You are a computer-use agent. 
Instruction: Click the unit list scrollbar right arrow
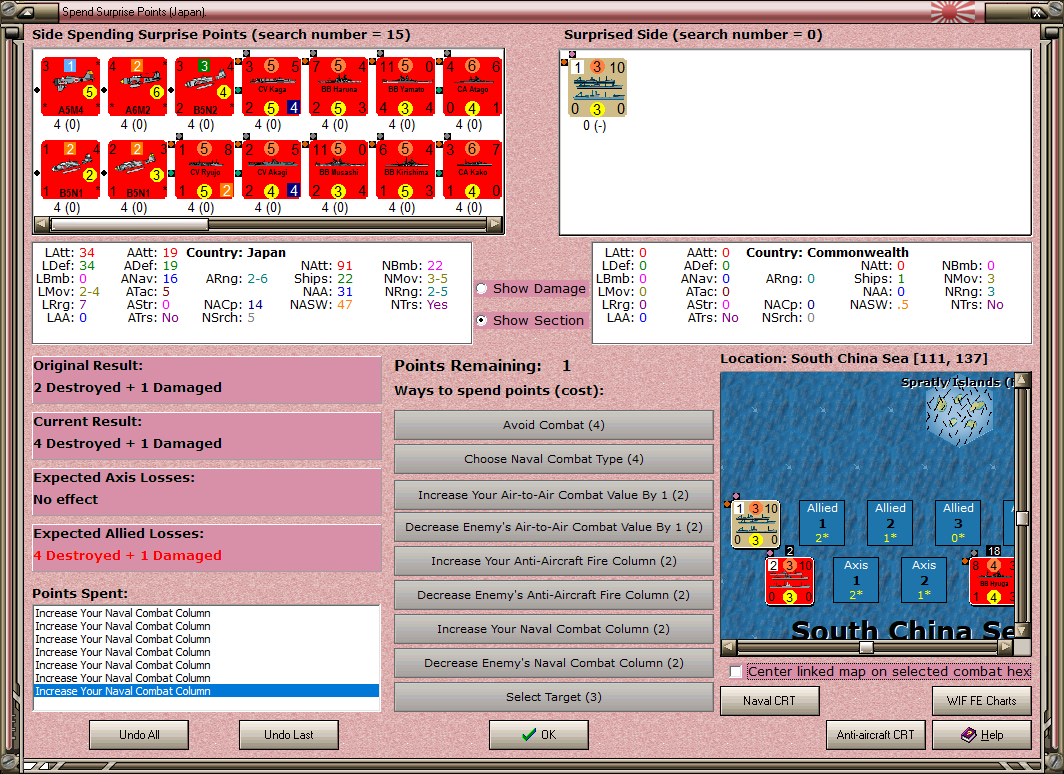click(495, 223)
